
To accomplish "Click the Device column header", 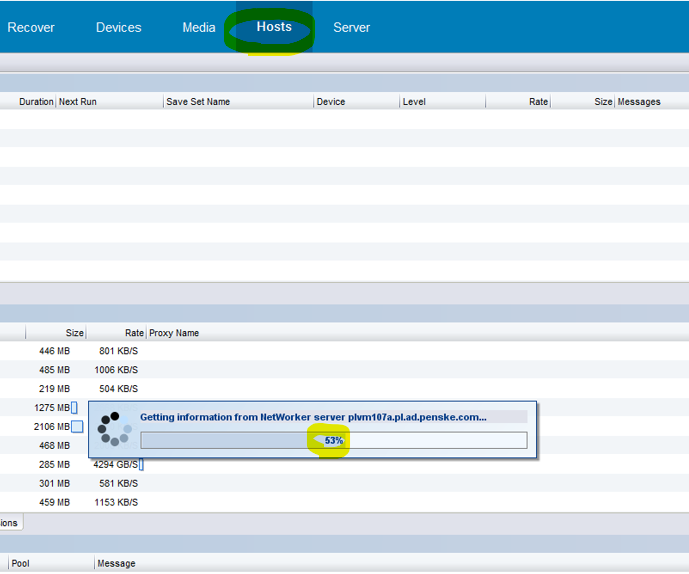I will coord(331,102).
